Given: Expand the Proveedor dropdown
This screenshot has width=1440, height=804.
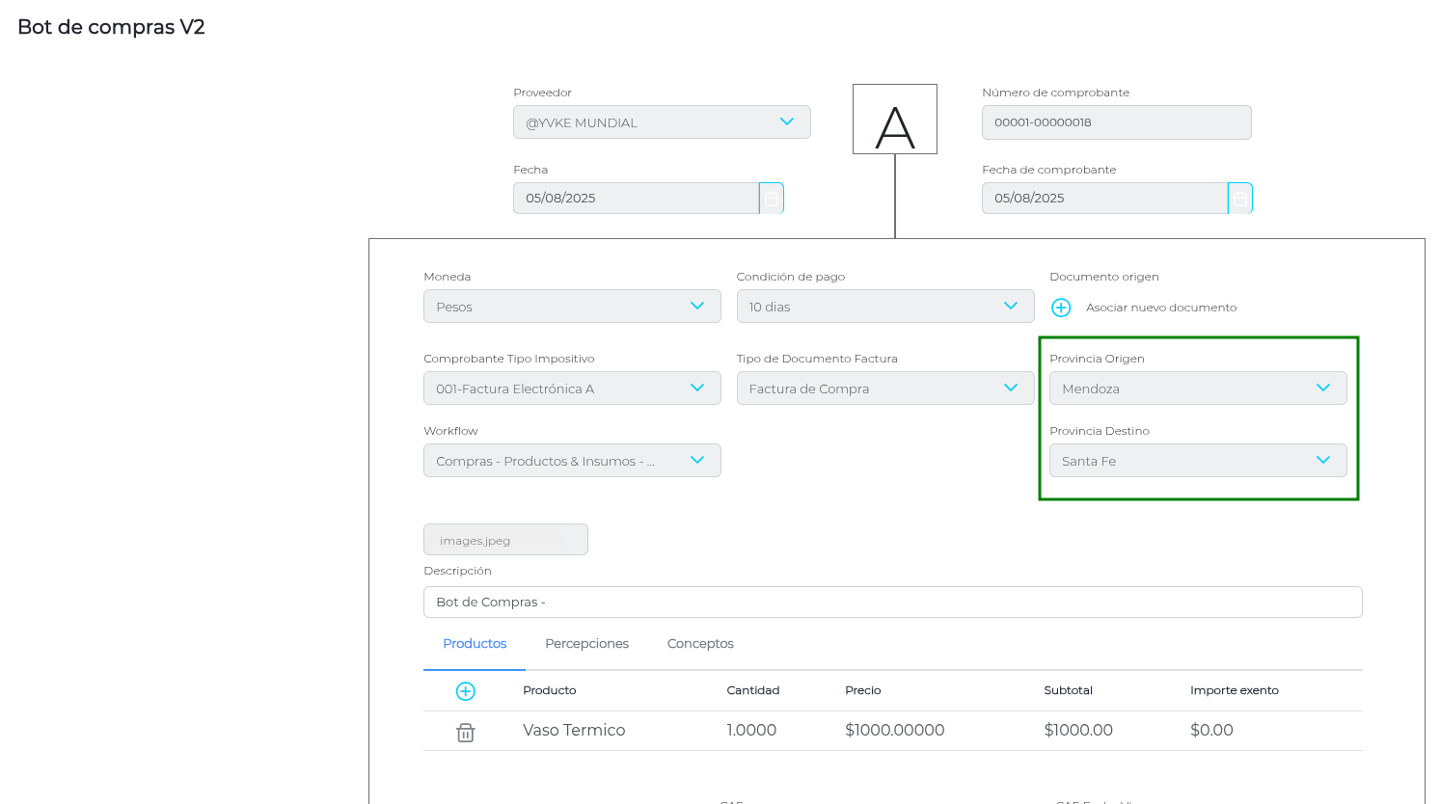Looking at the screenshot, I should [661, 122].
